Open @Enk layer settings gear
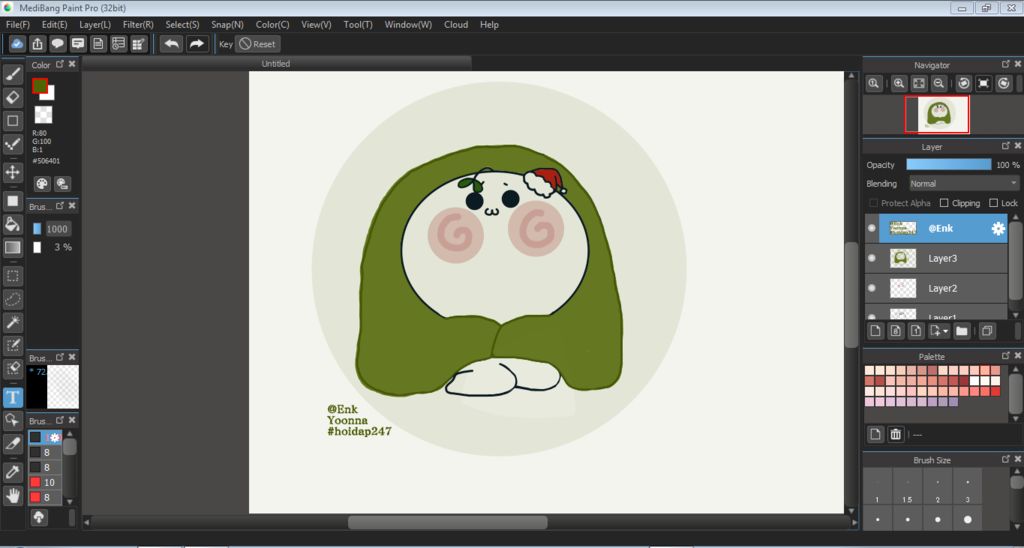The width and height of the screenshot is (1024, 548). [x=998, y=229]
